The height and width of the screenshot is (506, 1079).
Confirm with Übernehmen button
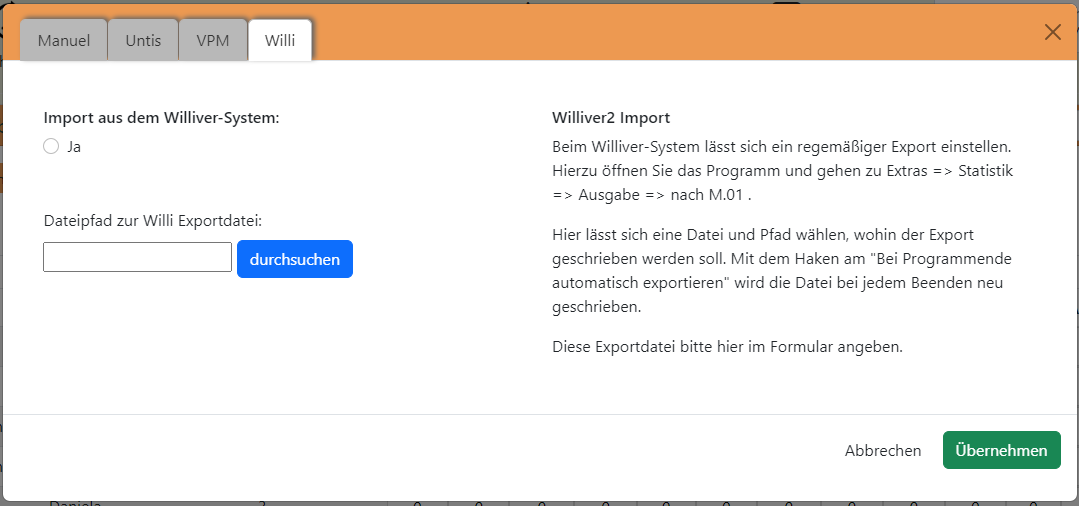point(1001,450)
